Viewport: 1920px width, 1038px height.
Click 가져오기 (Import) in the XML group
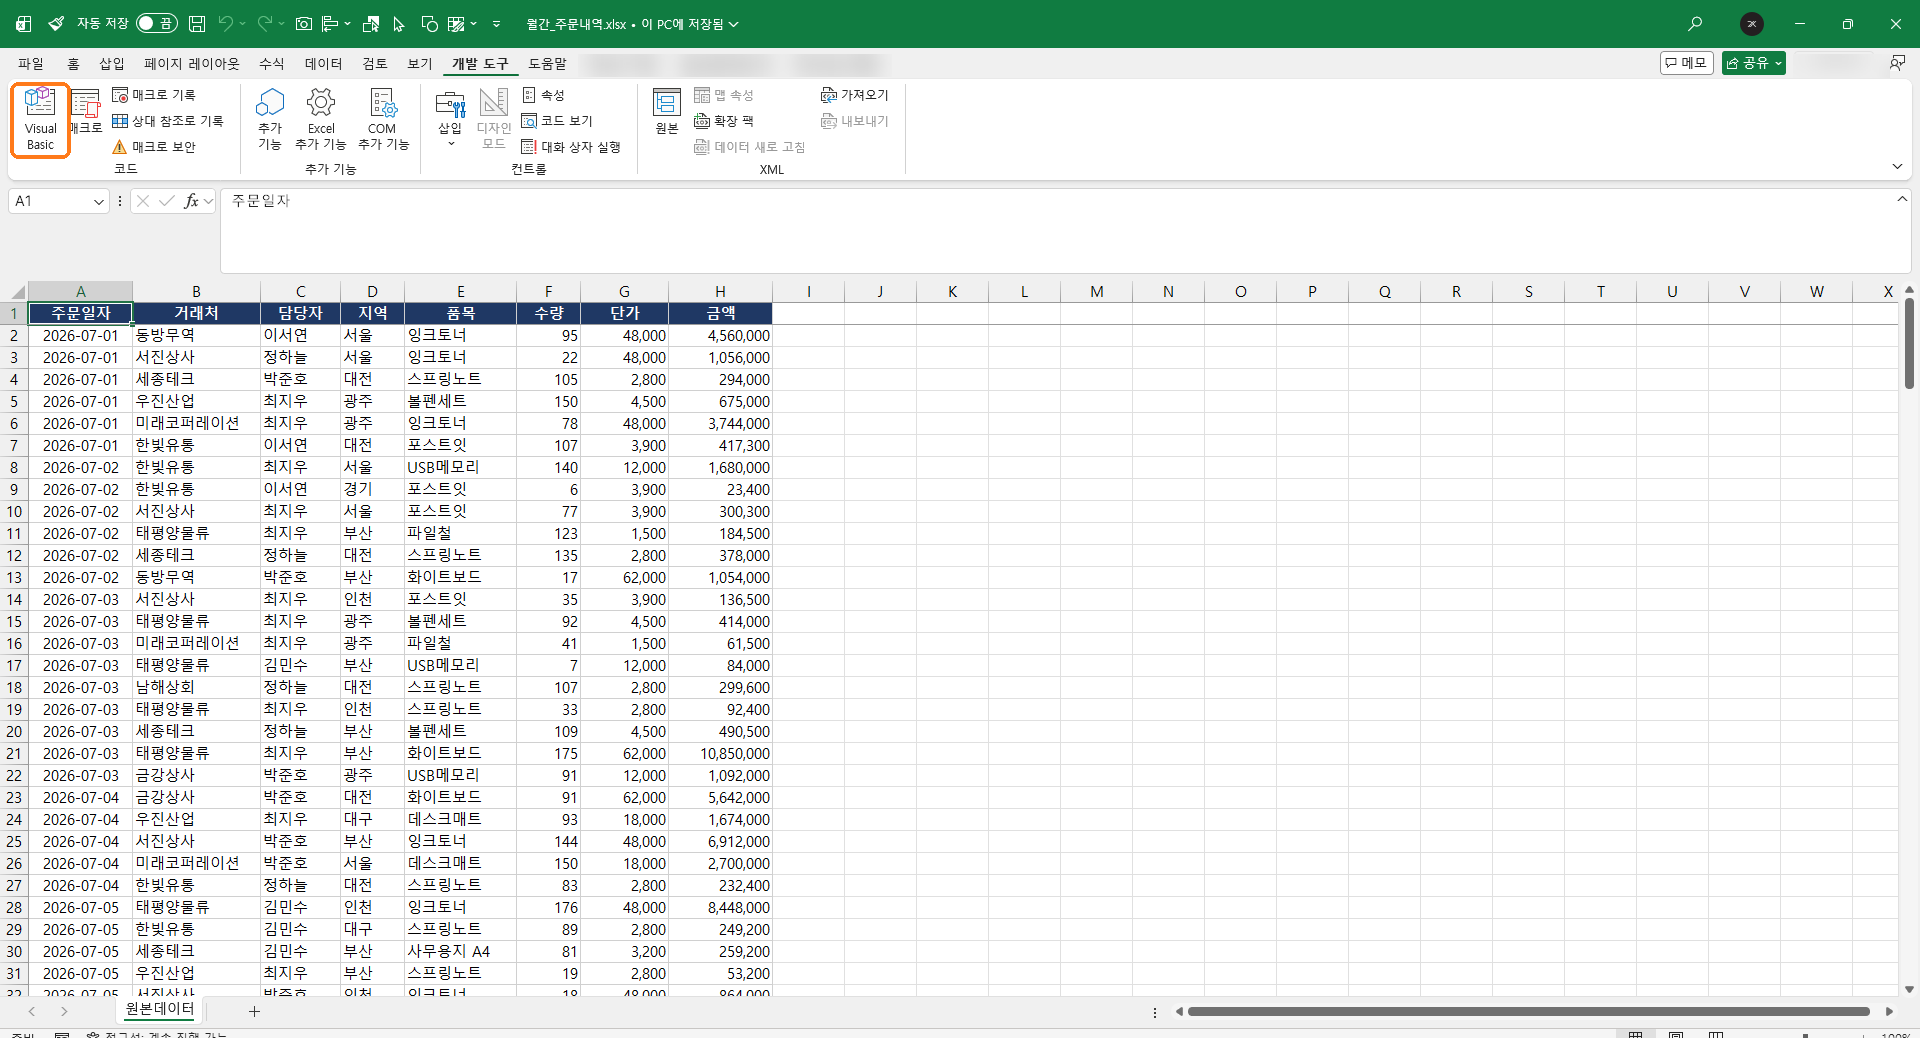(855, 95)
